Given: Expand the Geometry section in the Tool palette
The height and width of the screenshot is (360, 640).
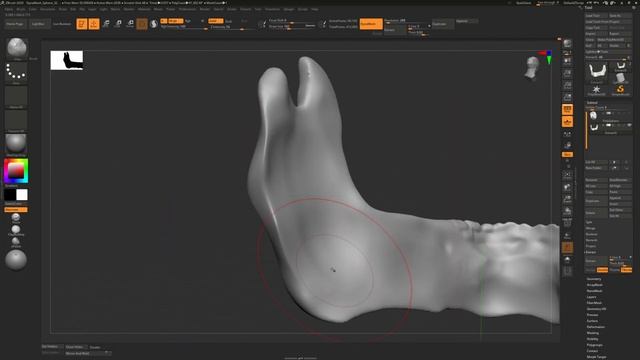Looking at the screenshot, I should point(594,279).
